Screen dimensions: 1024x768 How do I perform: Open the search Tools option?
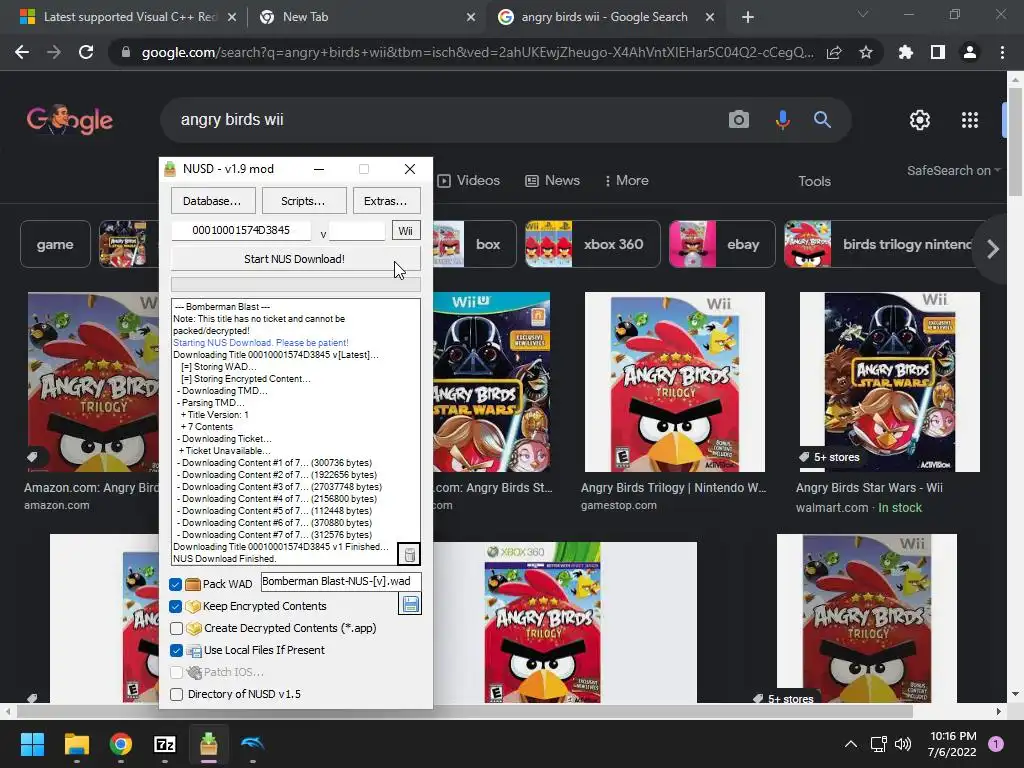click(x=814, y=181)
